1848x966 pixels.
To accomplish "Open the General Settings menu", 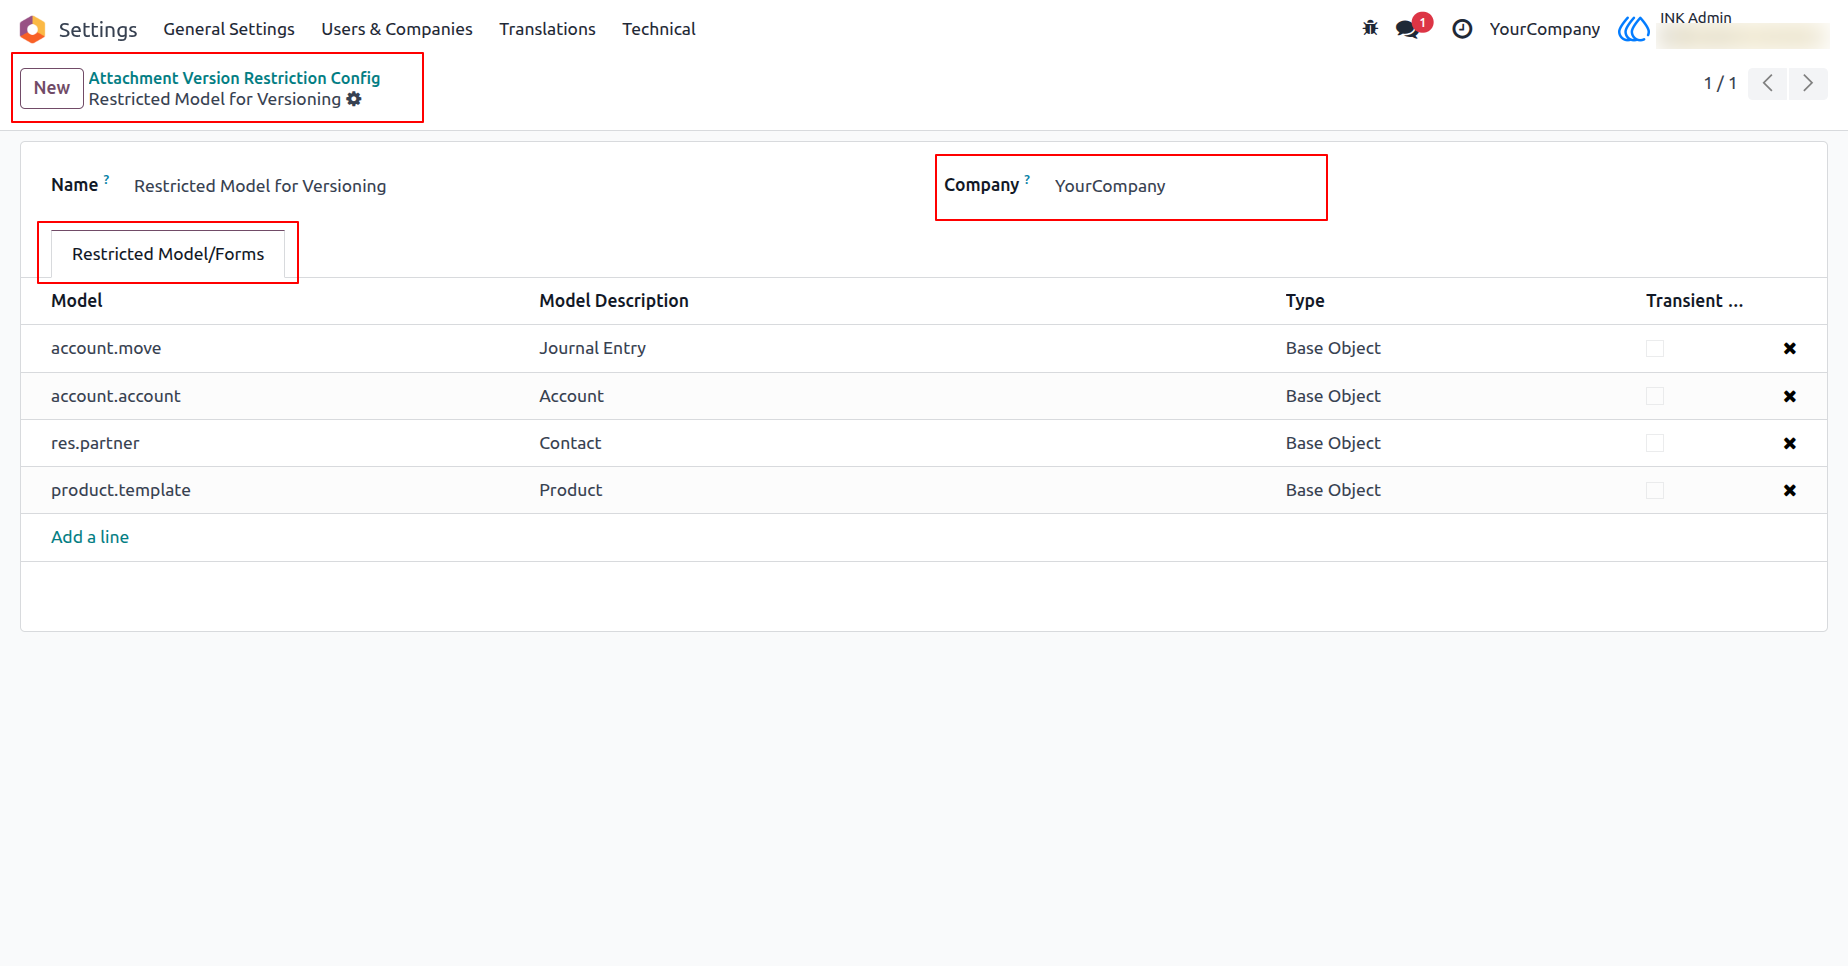I will click(229, 29).
